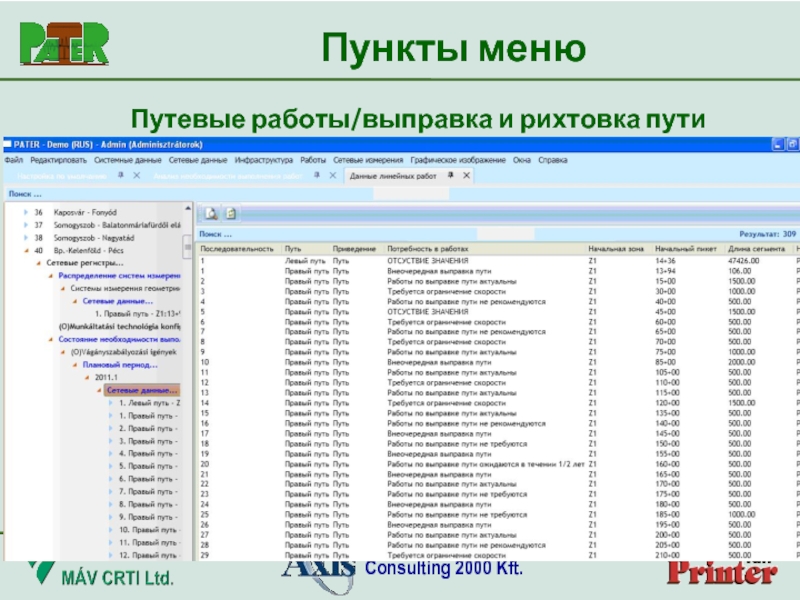Open the Инфраструктура menu
This screenshot has width=800, height=600.
point(263,160)
